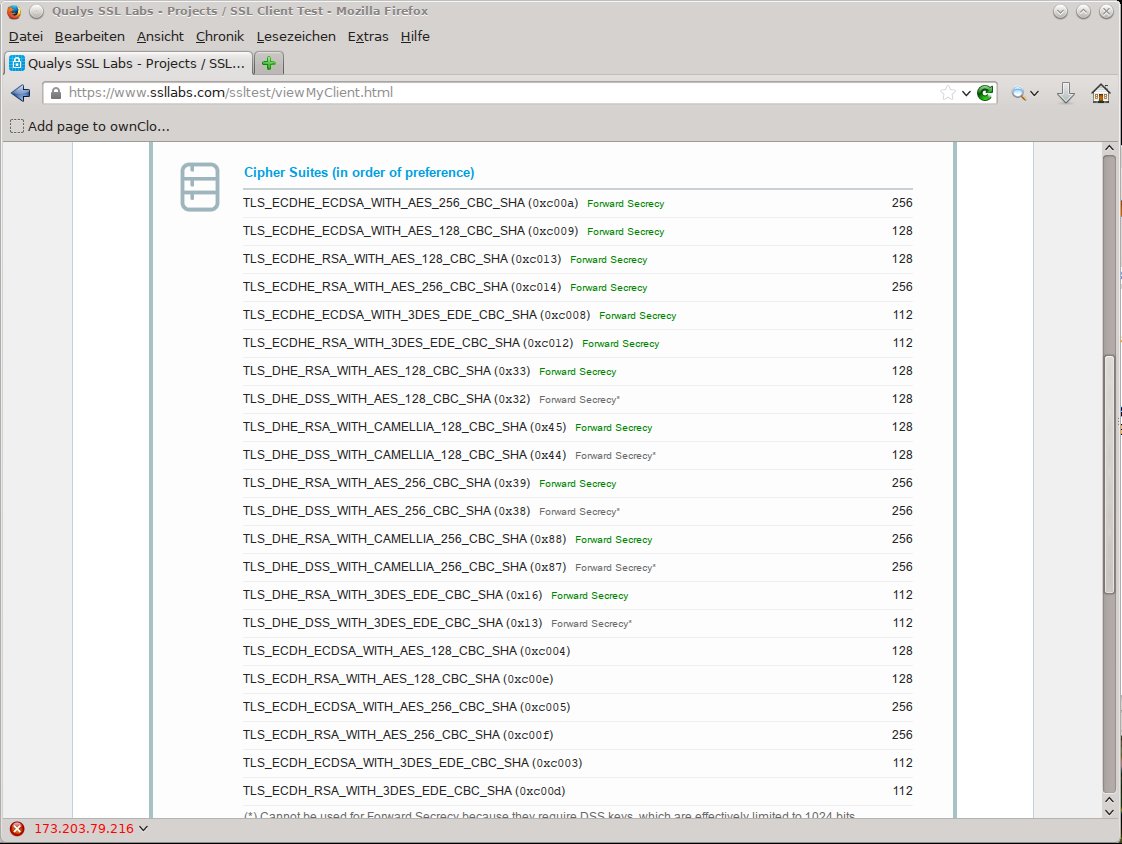Click TLS_ECDH_RSA_WITH_AES_128_CBC_SHA (0xc00e) cipher
The width and height of the screenshot is (1122, 844).
coord(398,679)
